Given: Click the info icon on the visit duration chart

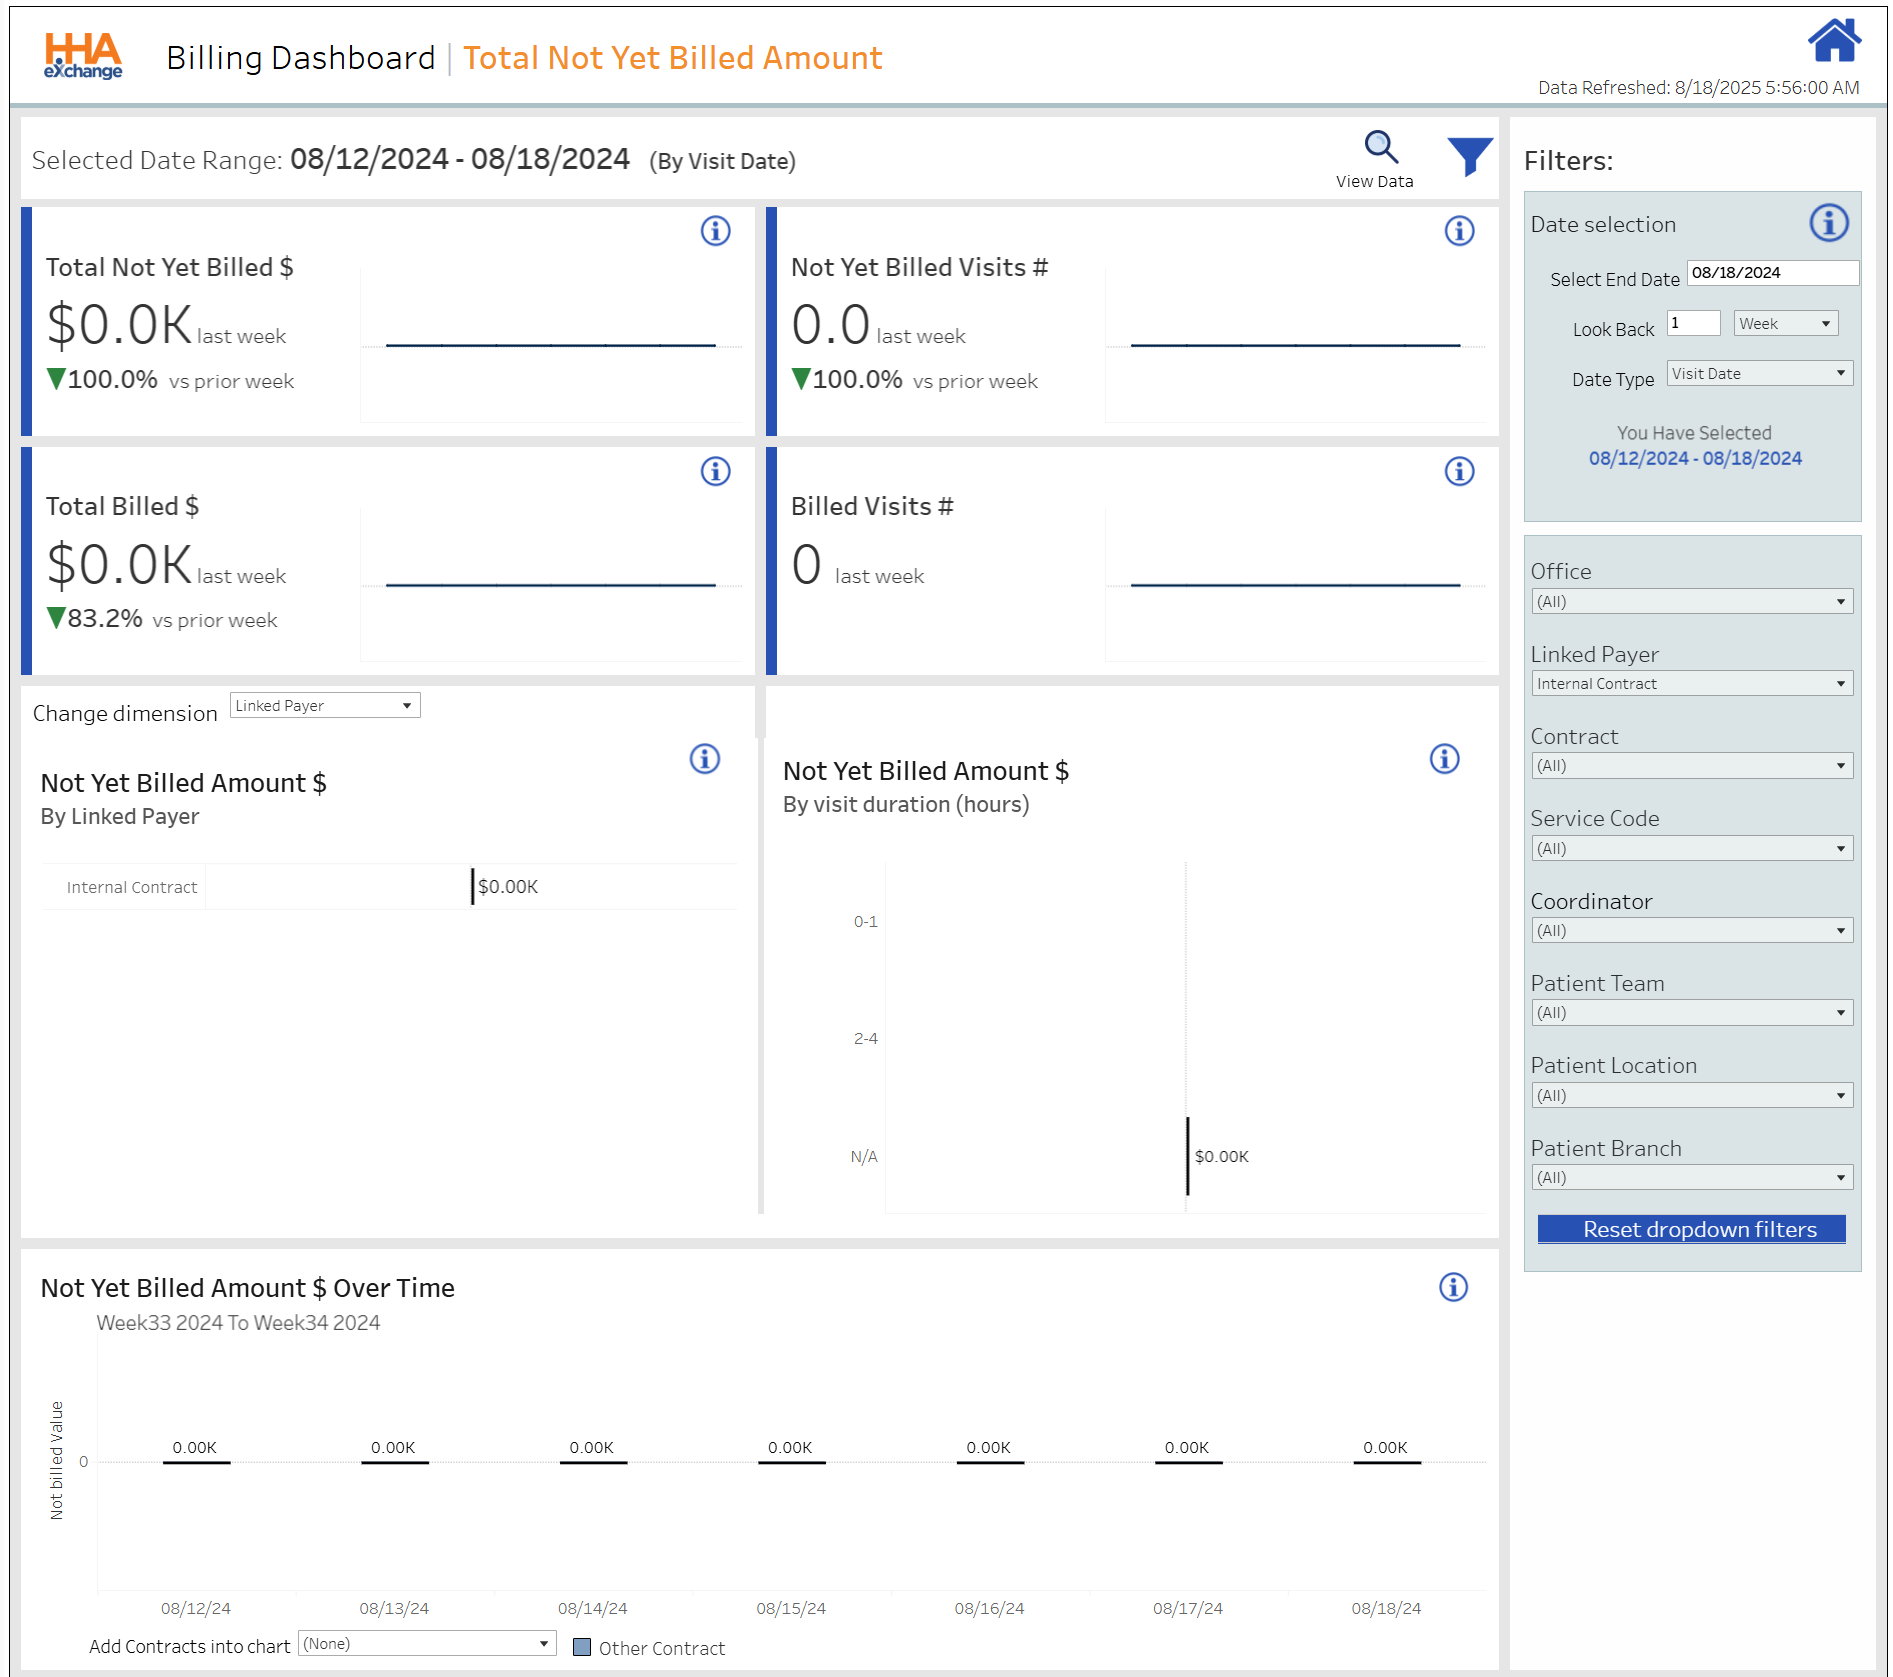Looking at the screenshot, I should point(1444,760).
